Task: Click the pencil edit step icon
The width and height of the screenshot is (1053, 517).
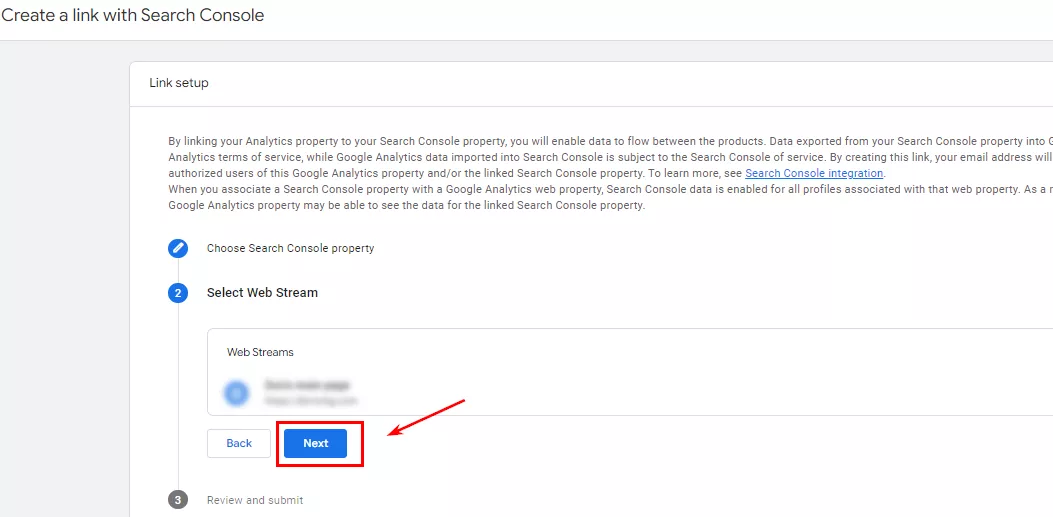Action: (177, 248)
